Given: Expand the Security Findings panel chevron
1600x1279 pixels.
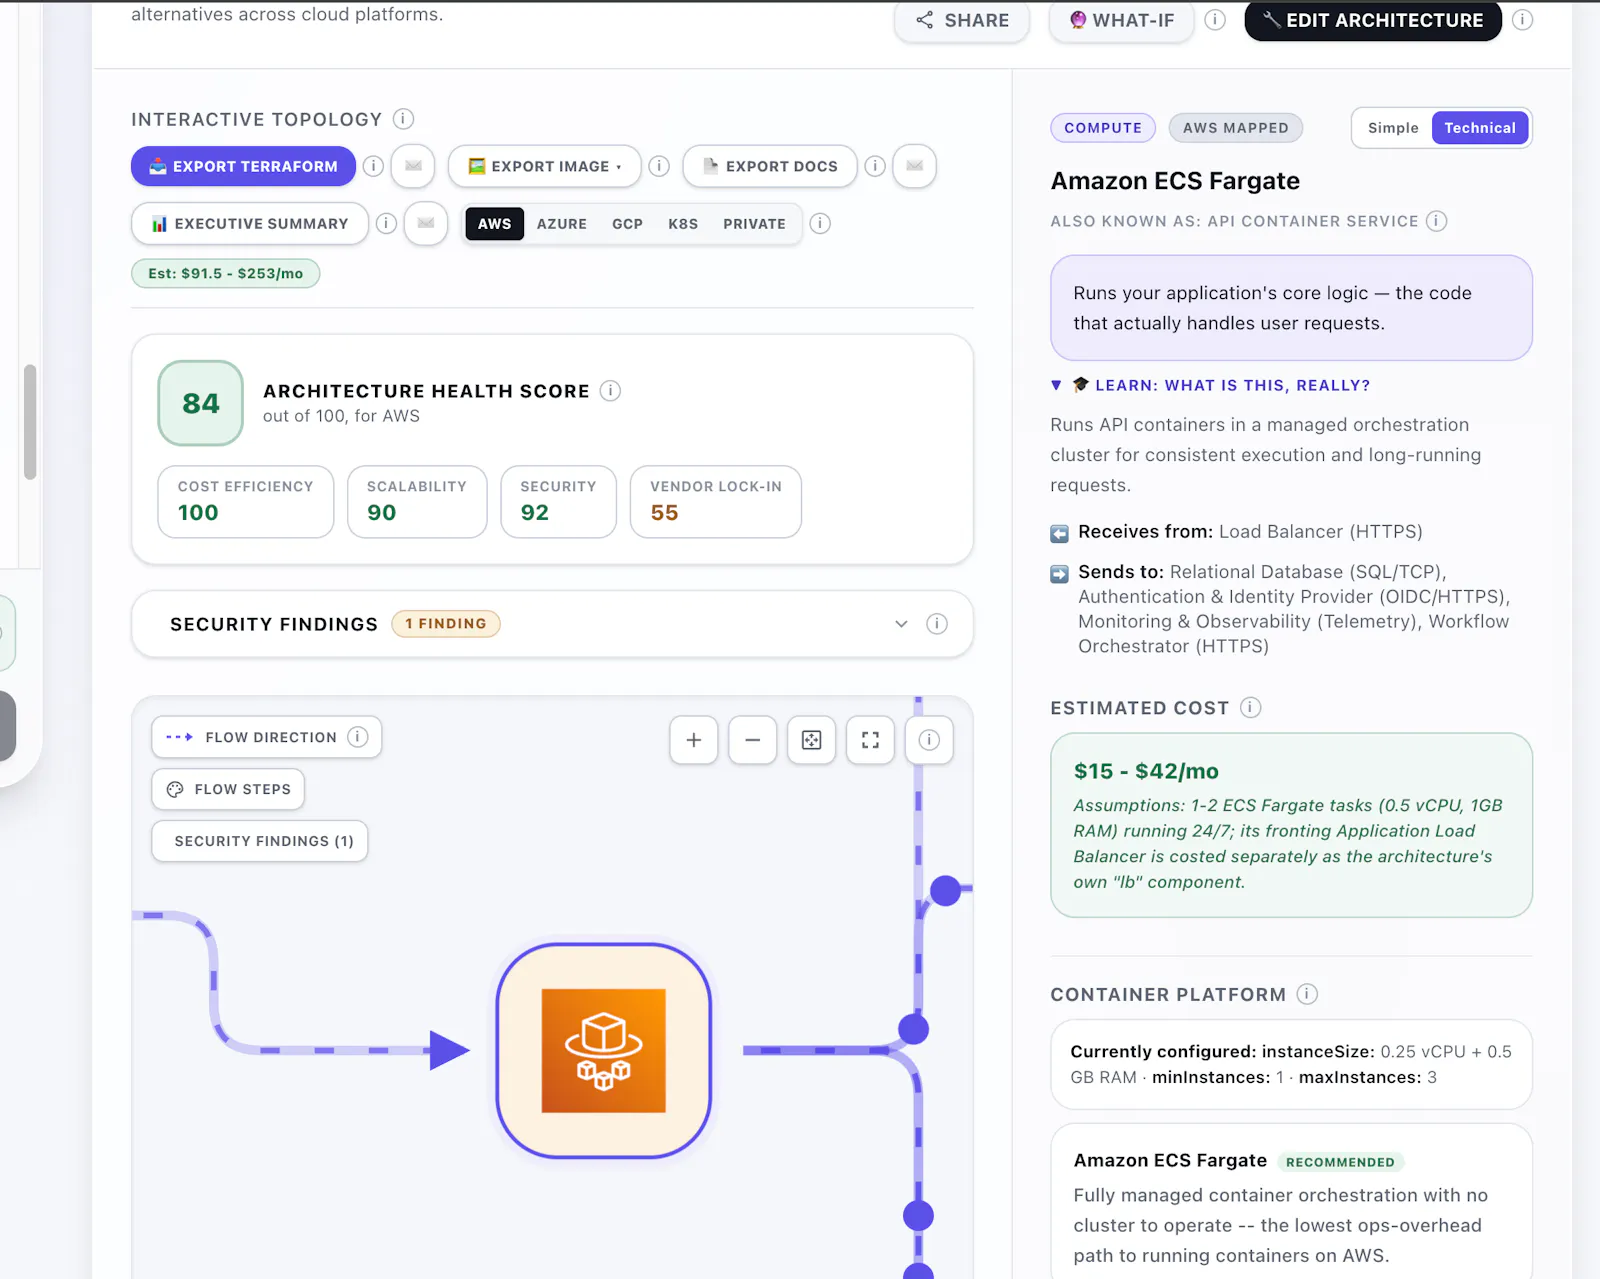Looking at the screenshot, I should (x=901, y=624).
